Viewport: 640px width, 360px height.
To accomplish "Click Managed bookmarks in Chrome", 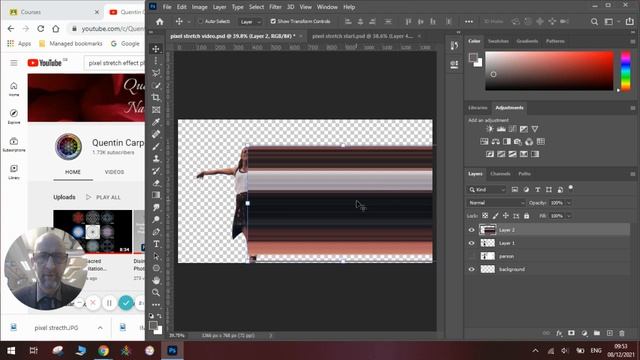I will tap(71, 44).
